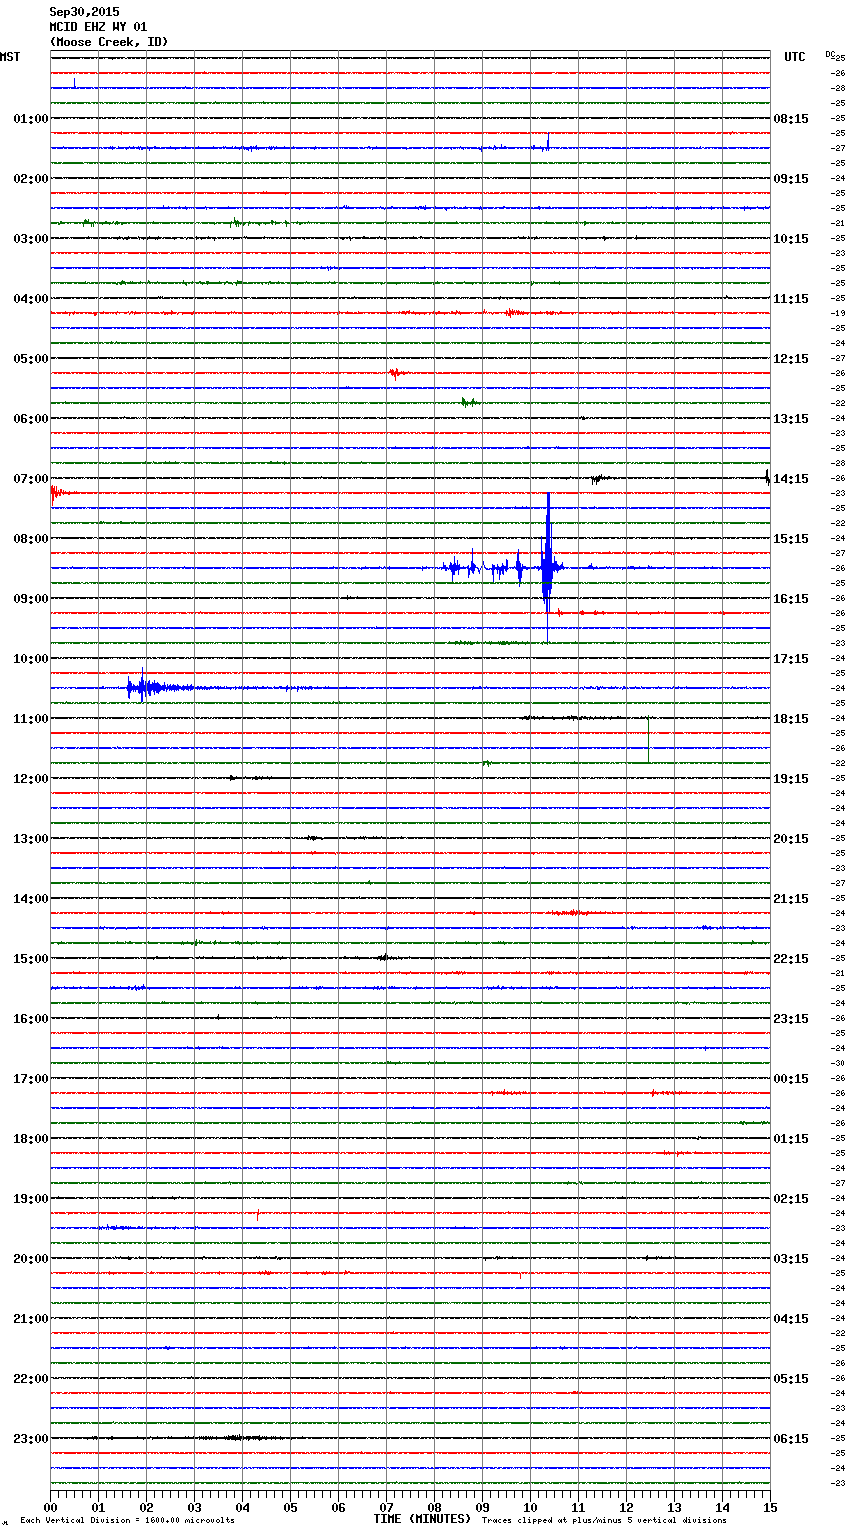Click the UTC time label "16:15"
850x1534 pixels.
pyautogui.click(x=791, y=599)
